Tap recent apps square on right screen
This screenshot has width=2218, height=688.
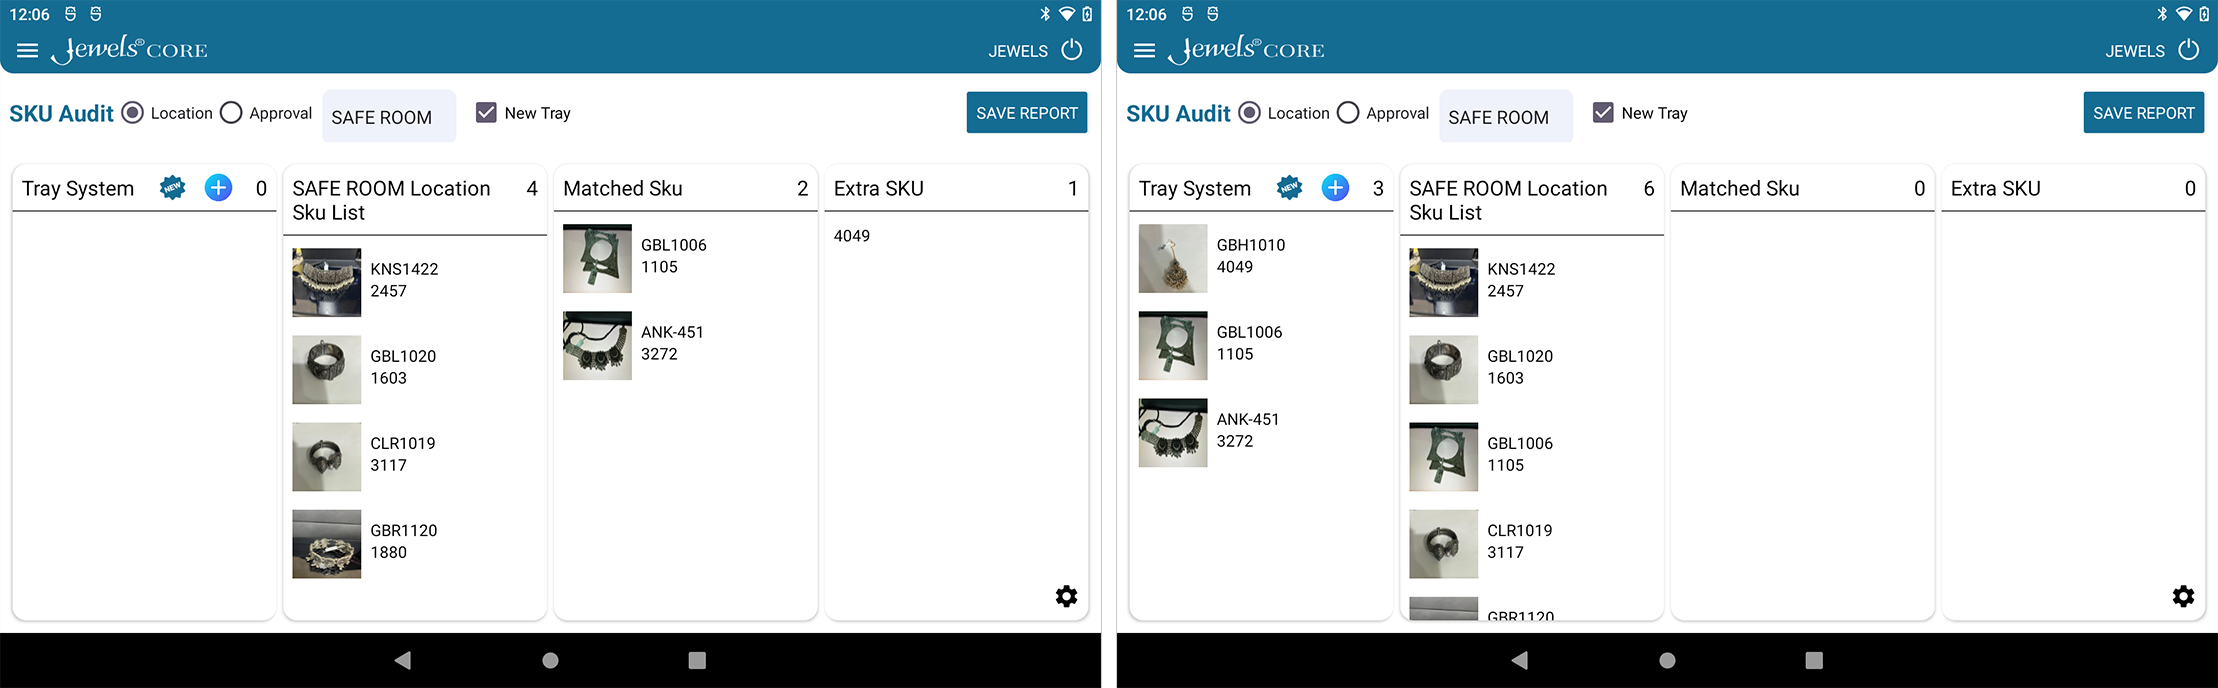pos(1813,660)
